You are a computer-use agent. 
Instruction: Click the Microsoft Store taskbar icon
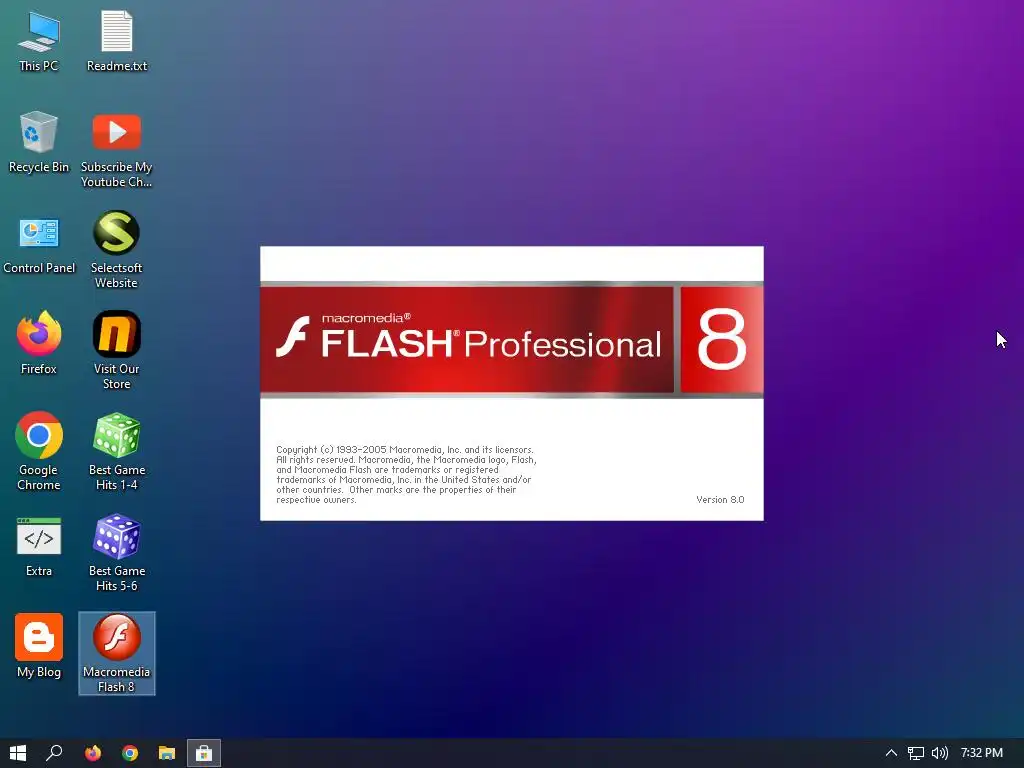[x=204, y=753]
